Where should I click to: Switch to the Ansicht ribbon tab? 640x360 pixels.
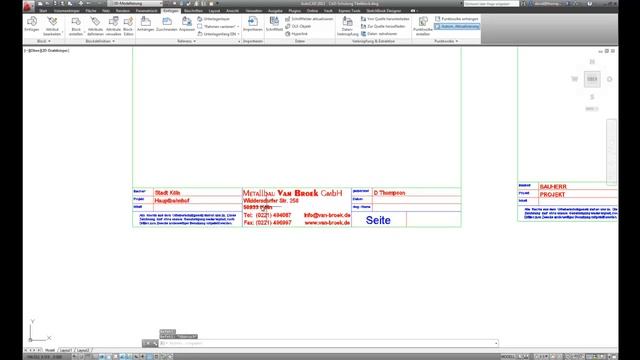(x=232, y=11)
